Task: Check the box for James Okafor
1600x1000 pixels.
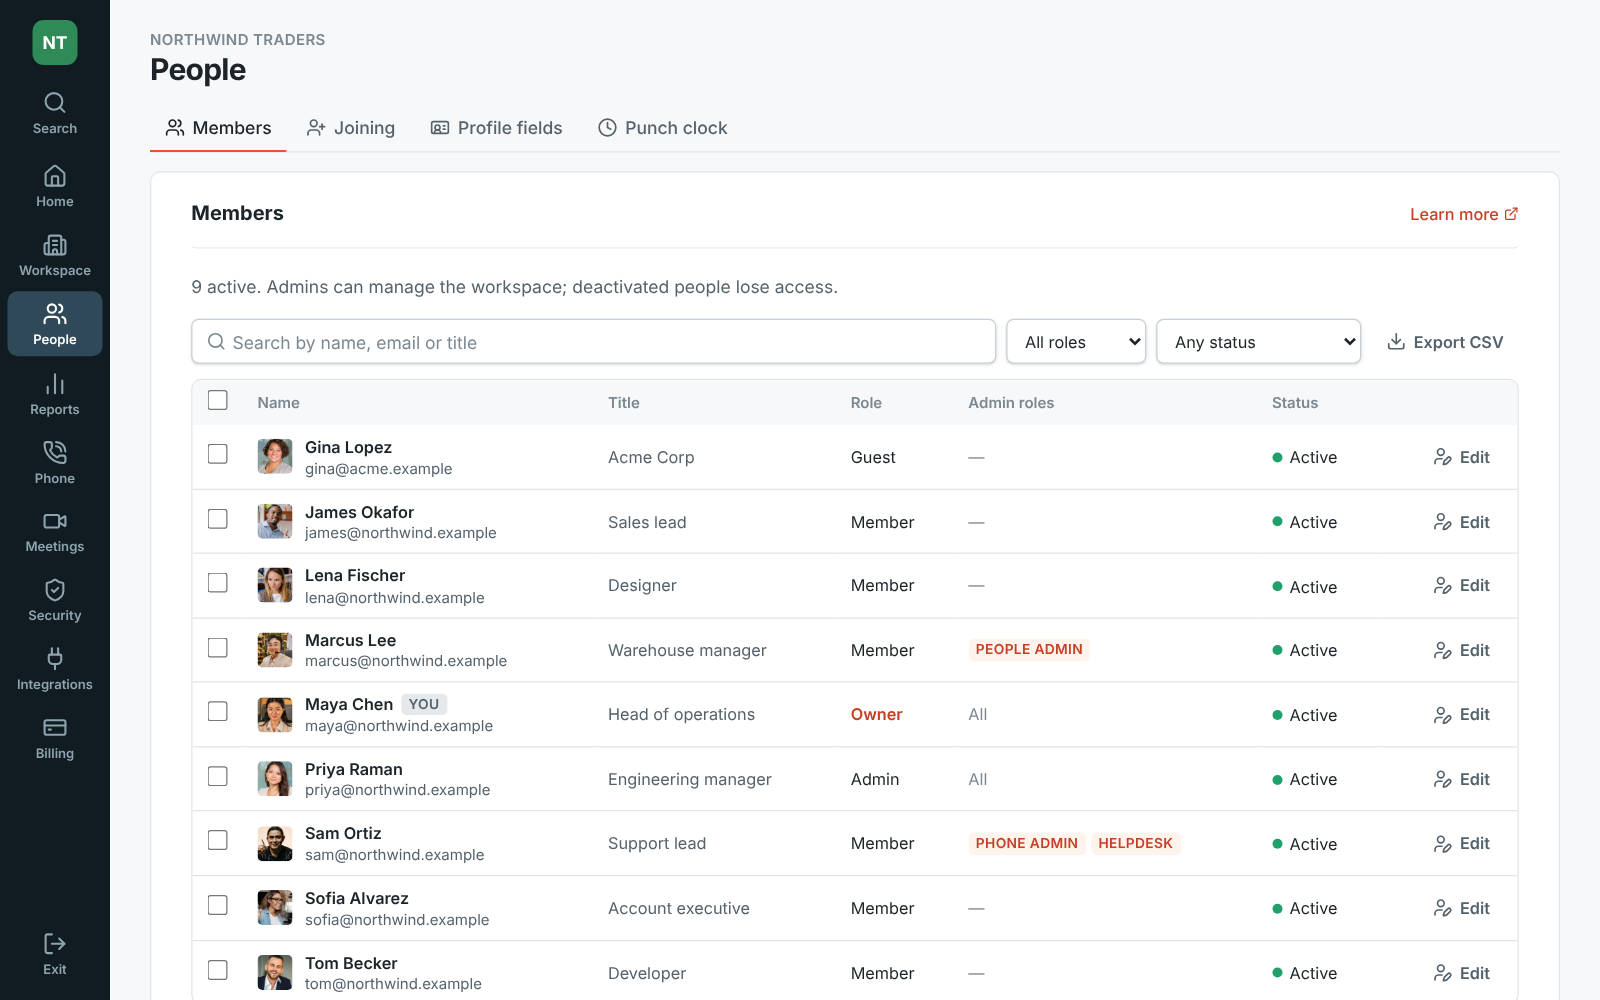Action: [x=218, y=519]
